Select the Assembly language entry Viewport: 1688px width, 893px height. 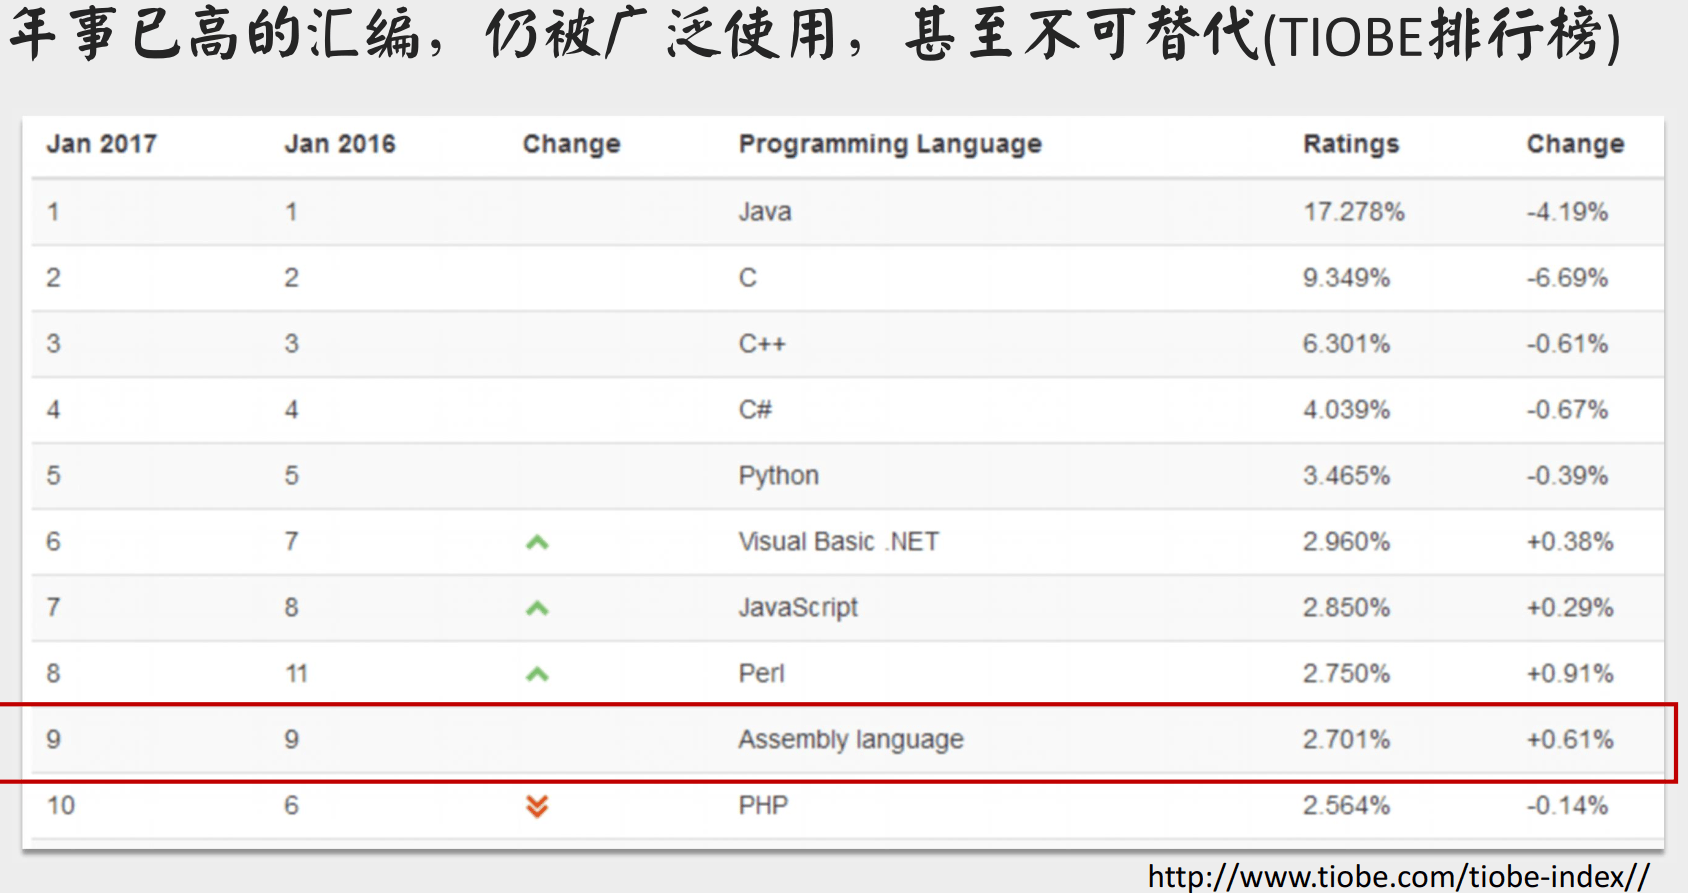(851, 740)
